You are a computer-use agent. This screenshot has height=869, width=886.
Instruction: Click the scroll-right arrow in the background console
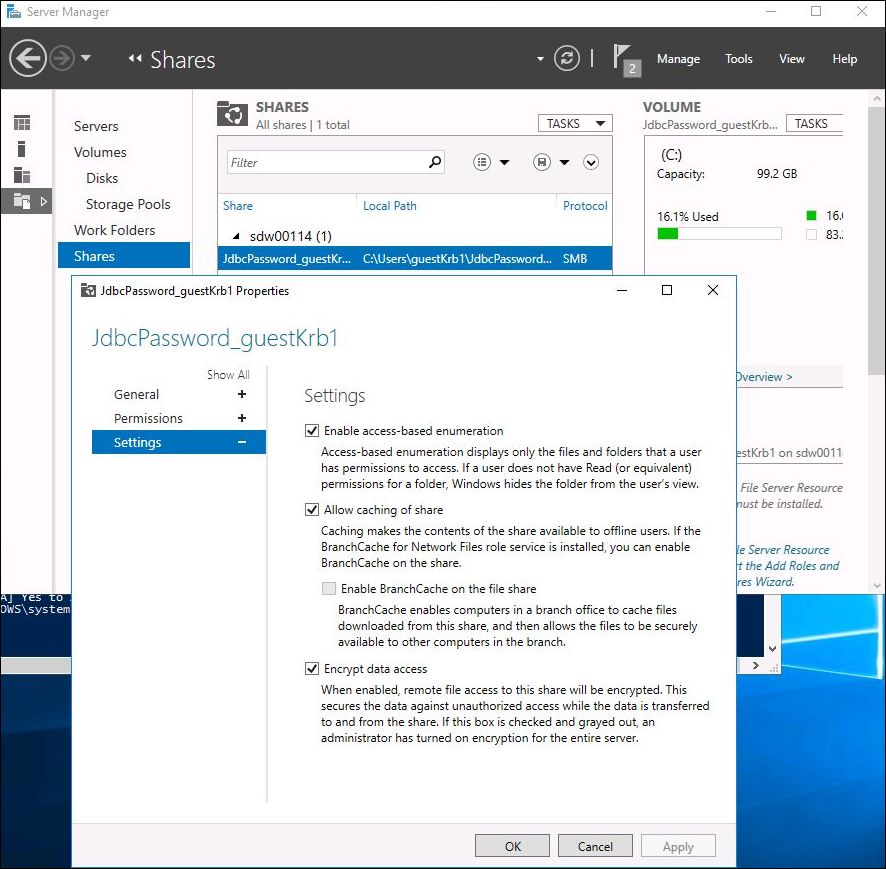tap(755, 666)
